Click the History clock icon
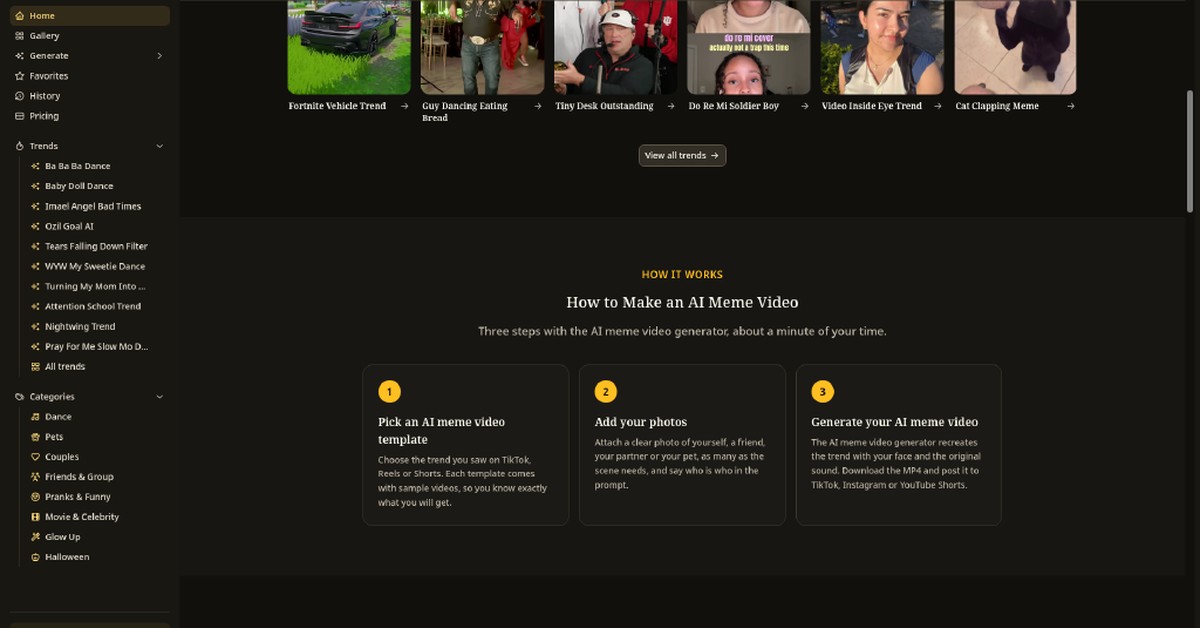 click(19, 96)
